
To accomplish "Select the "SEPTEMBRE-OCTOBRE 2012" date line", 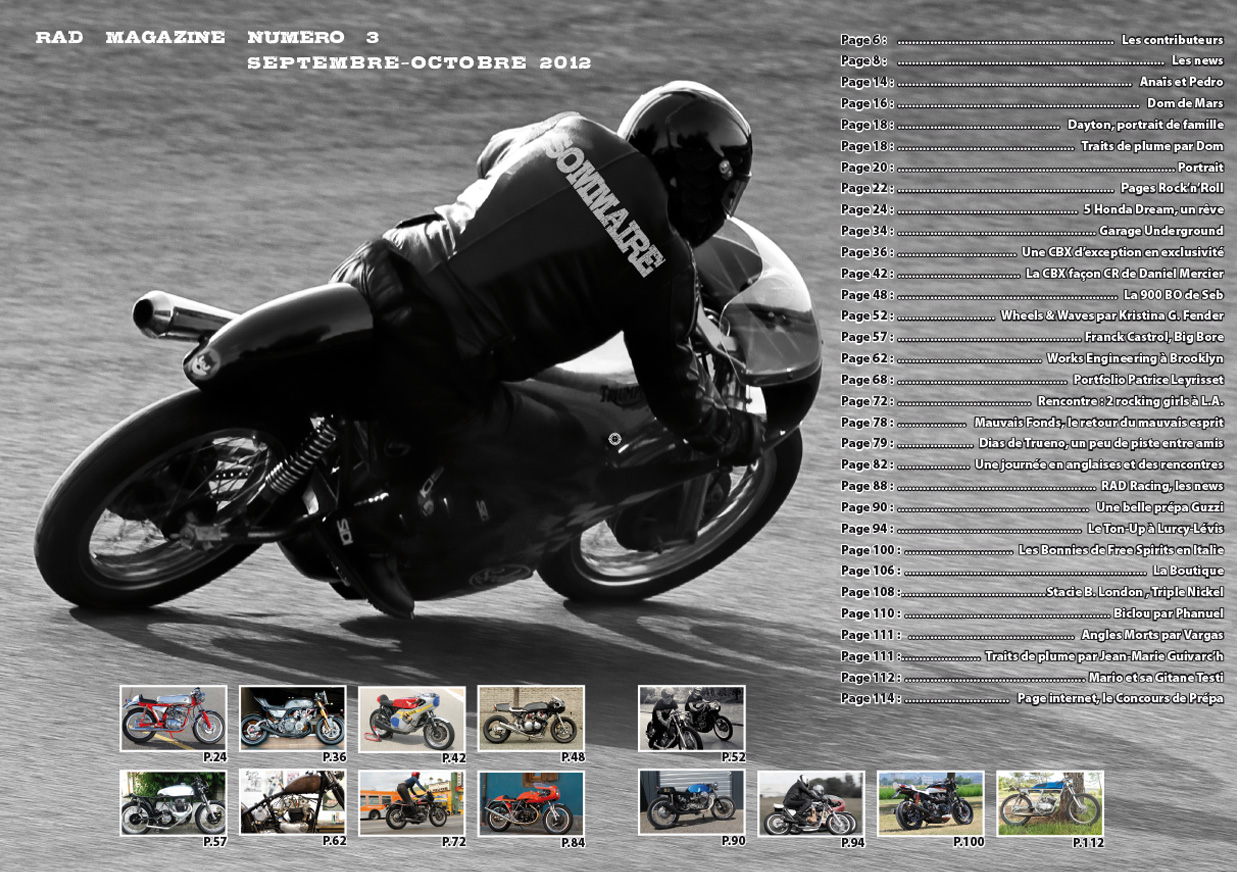I will [419, 62].
